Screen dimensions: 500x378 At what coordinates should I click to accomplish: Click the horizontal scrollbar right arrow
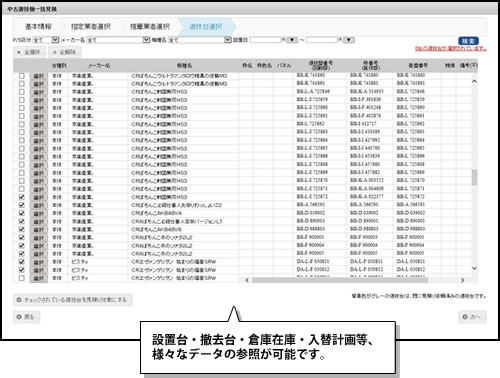pos(462,280)
